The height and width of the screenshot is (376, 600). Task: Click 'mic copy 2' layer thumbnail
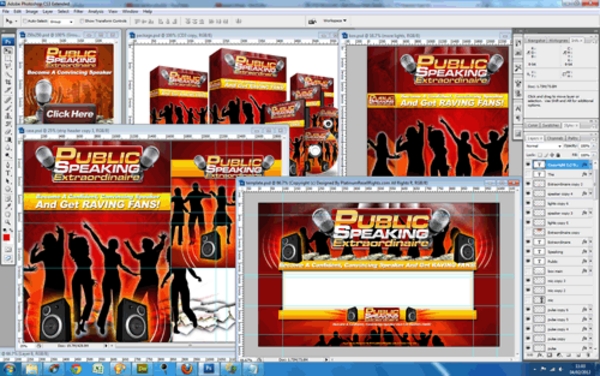coord(539,290)
